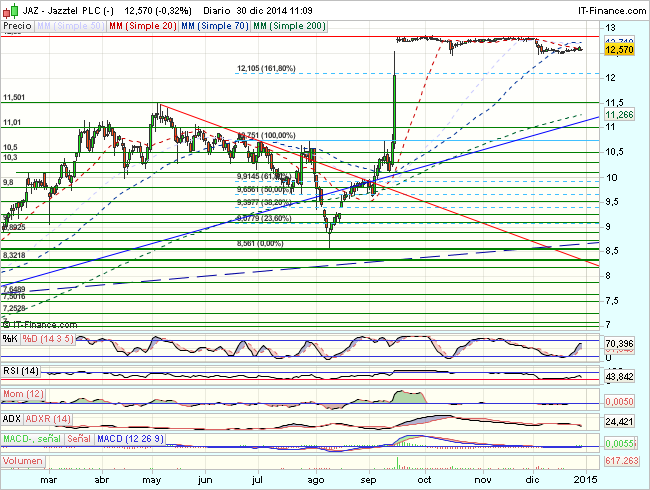The height and width of the screenshot is (490, 650).
Task: Open the %D (14 3 5) stochastic settings
Action: [x=49, y=339]
